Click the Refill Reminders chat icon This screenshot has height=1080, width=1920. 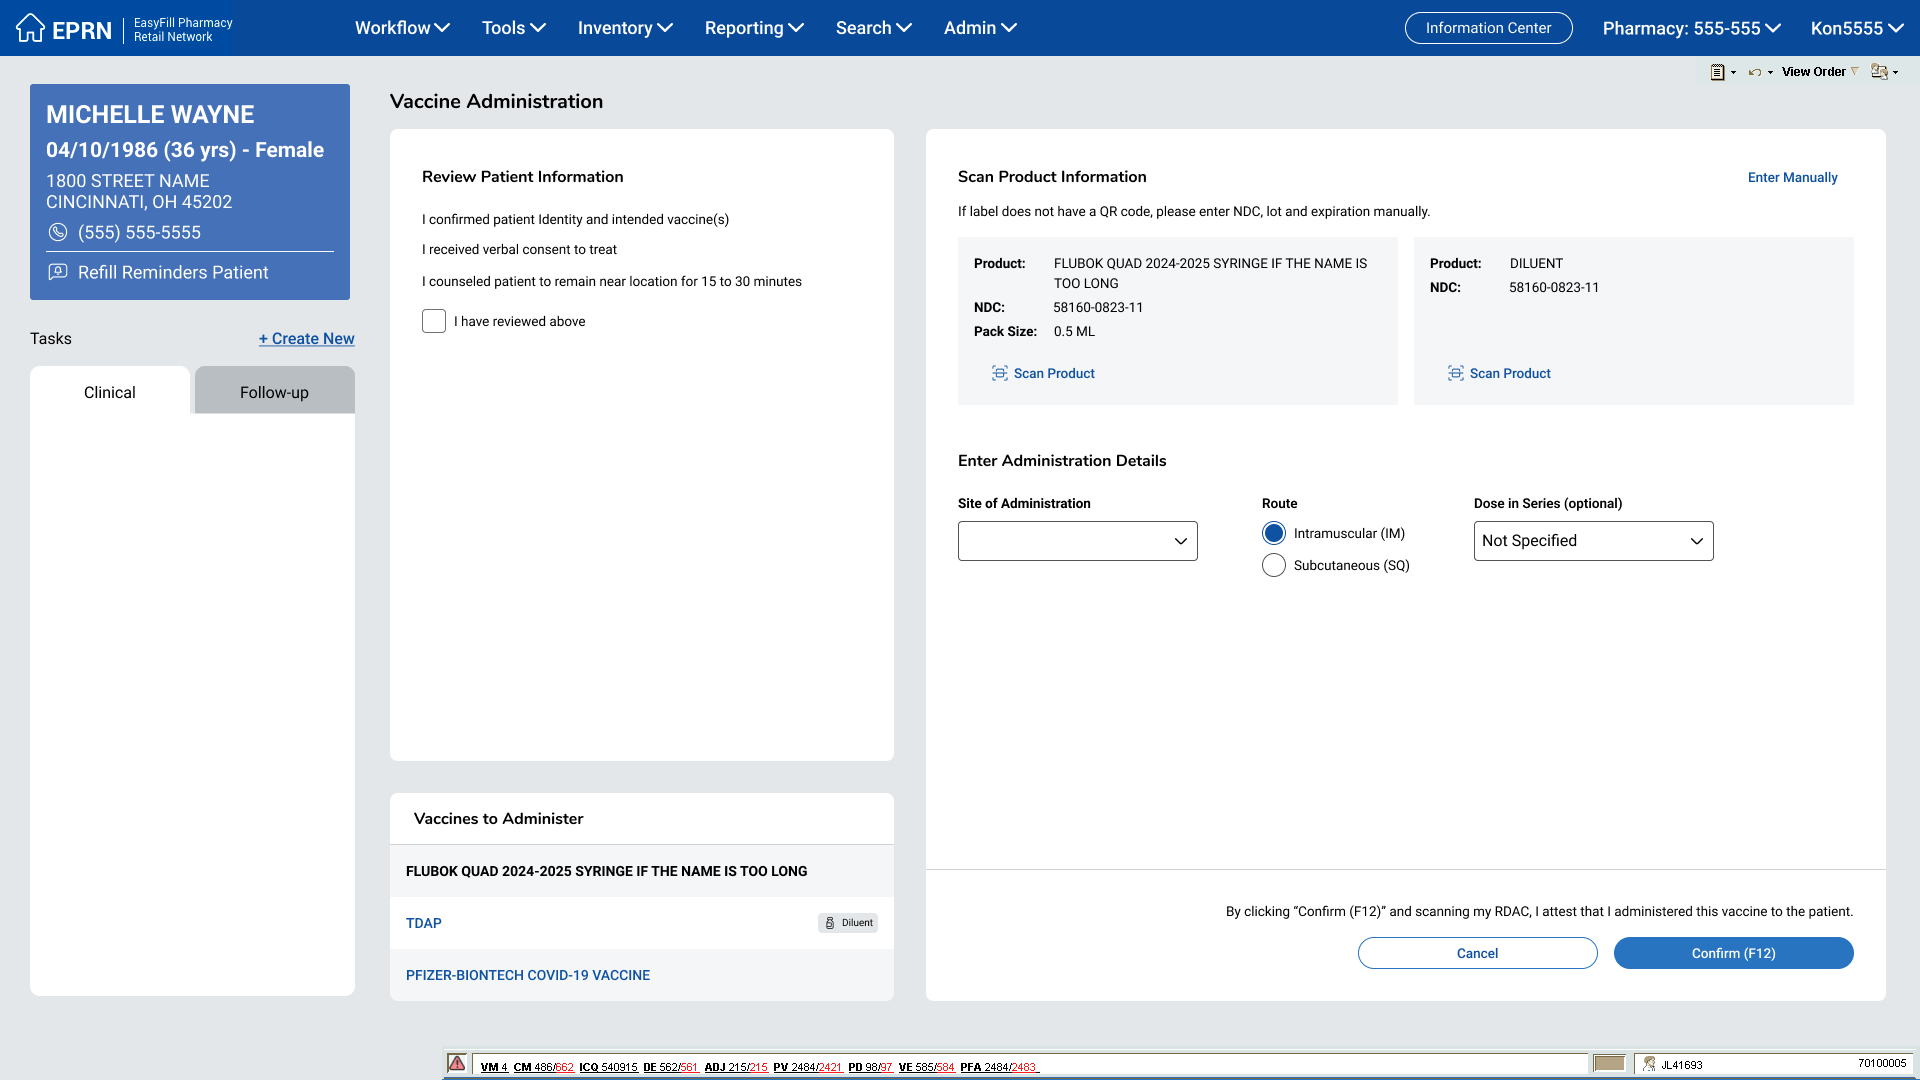coord(58,272)
